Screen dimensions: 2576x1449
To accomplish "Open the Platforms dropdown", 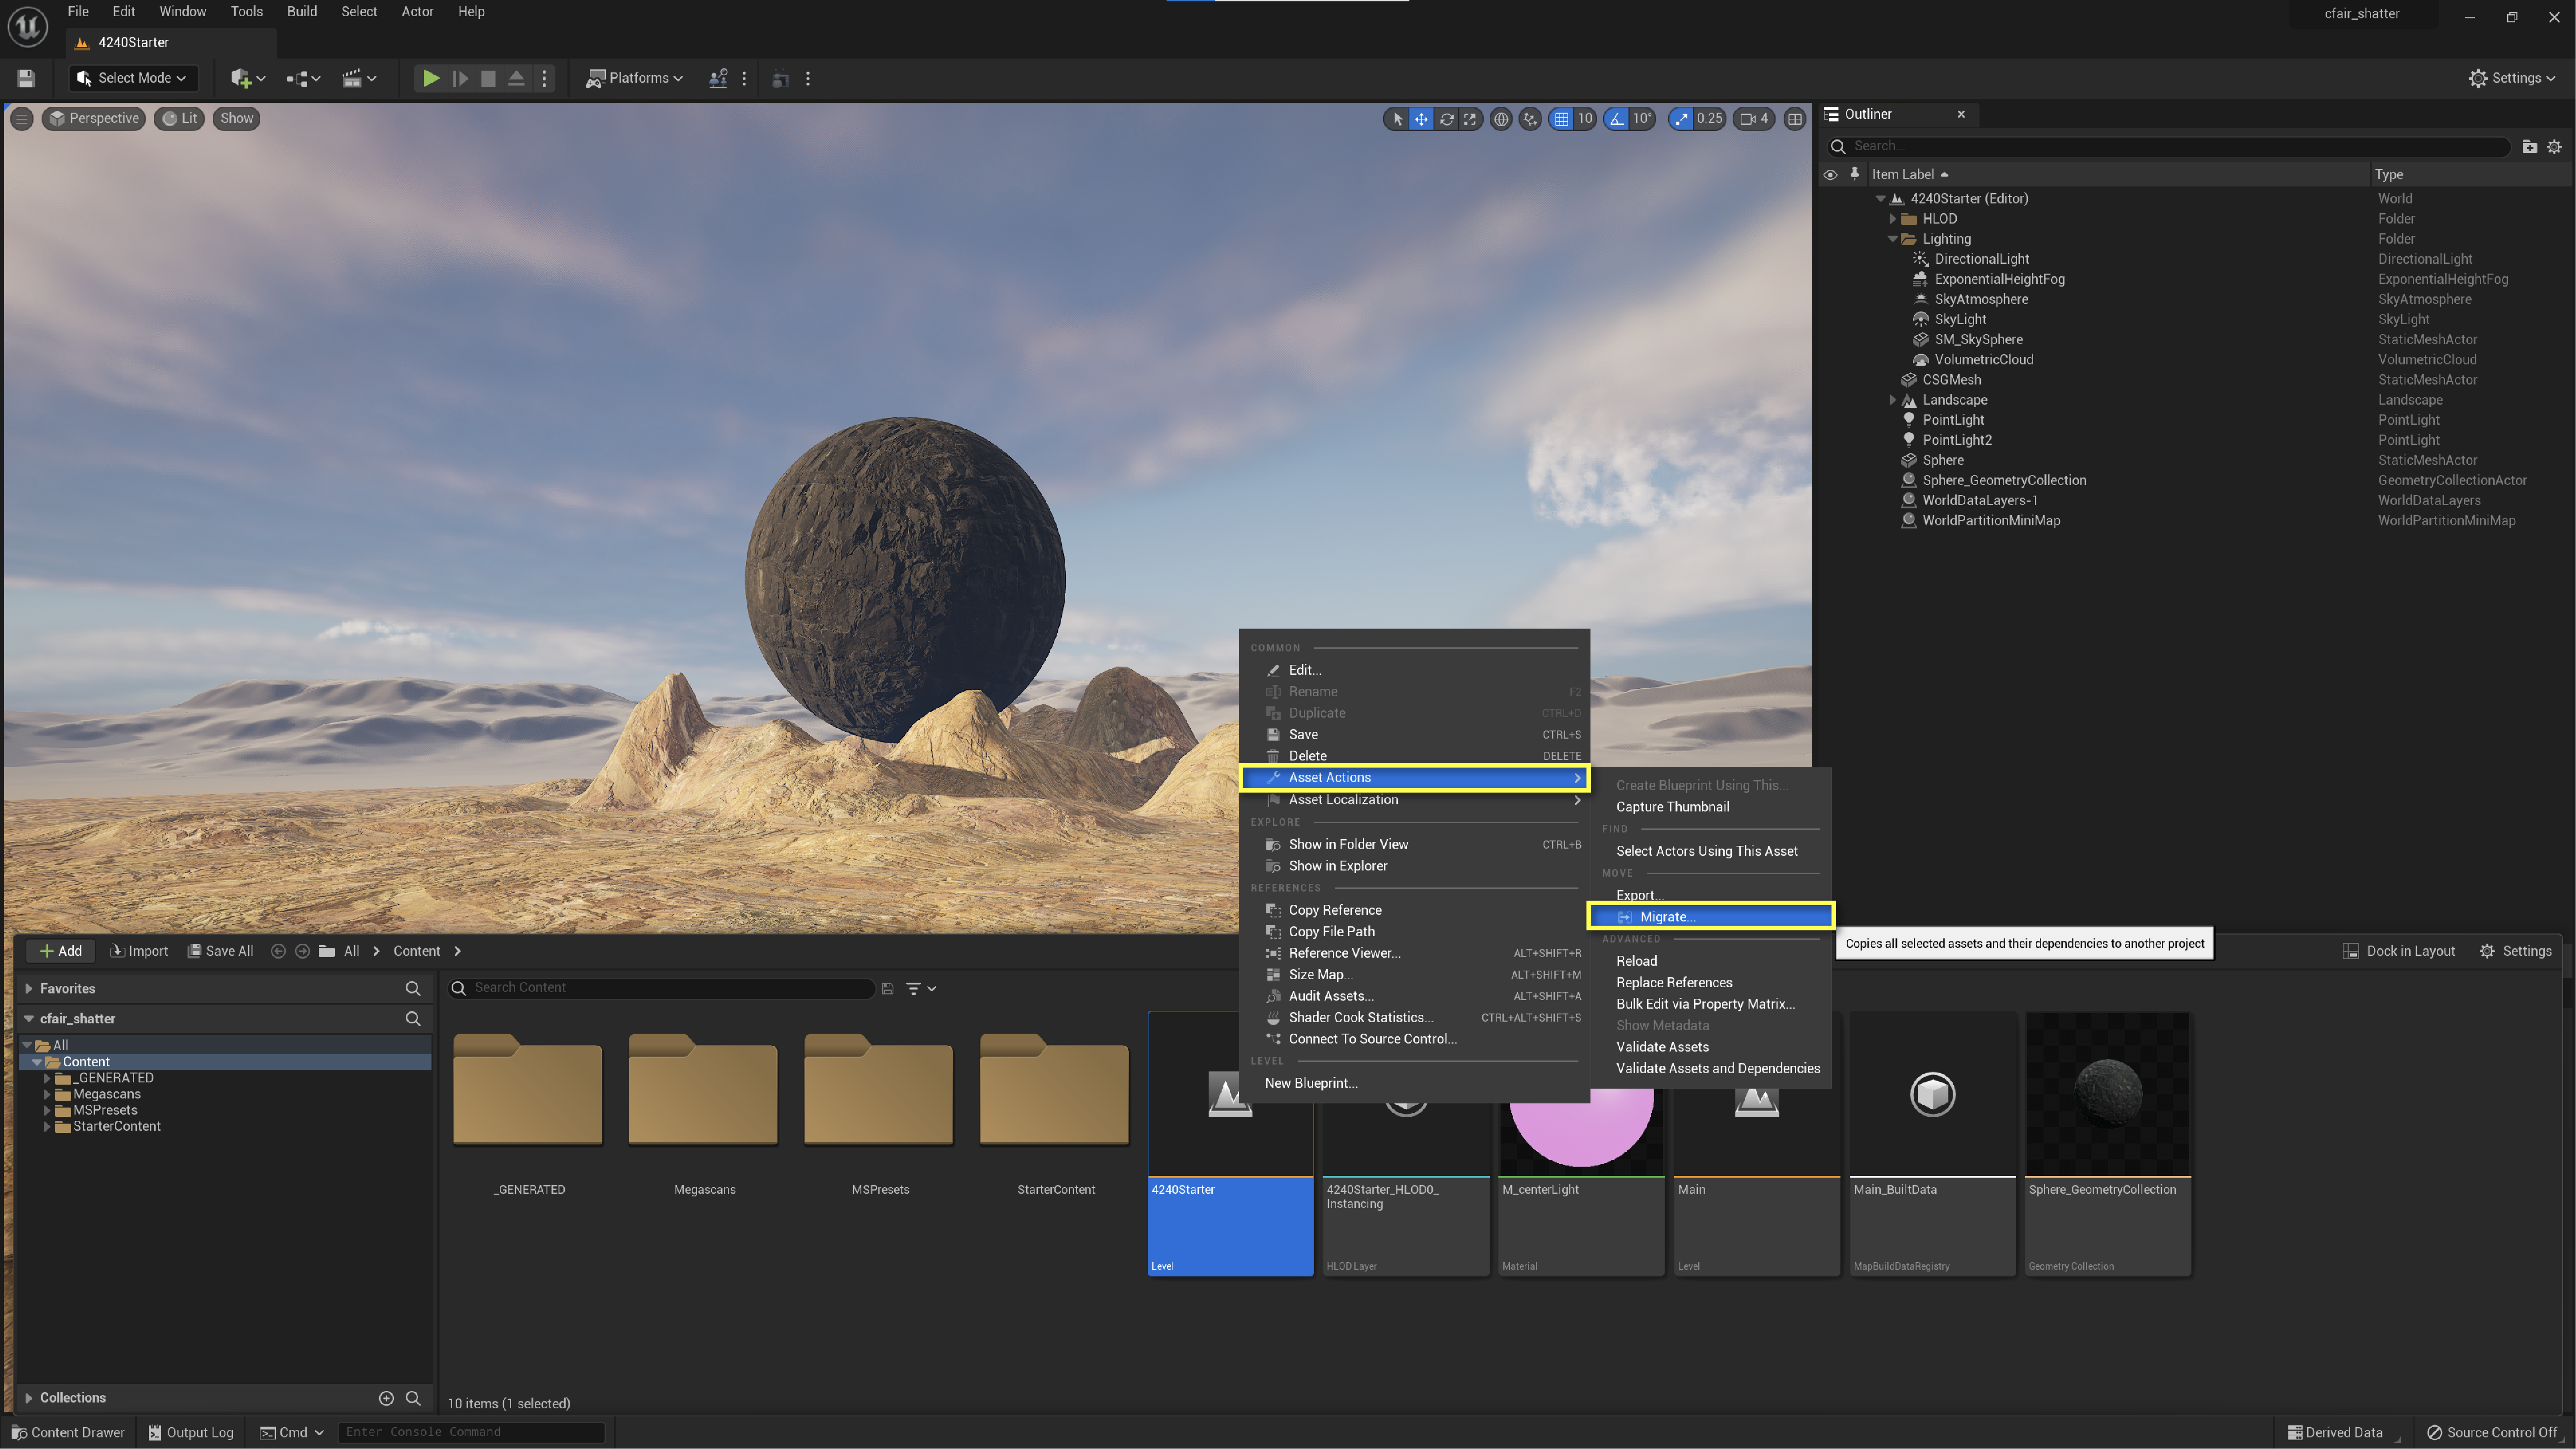I will pos(635,78).
